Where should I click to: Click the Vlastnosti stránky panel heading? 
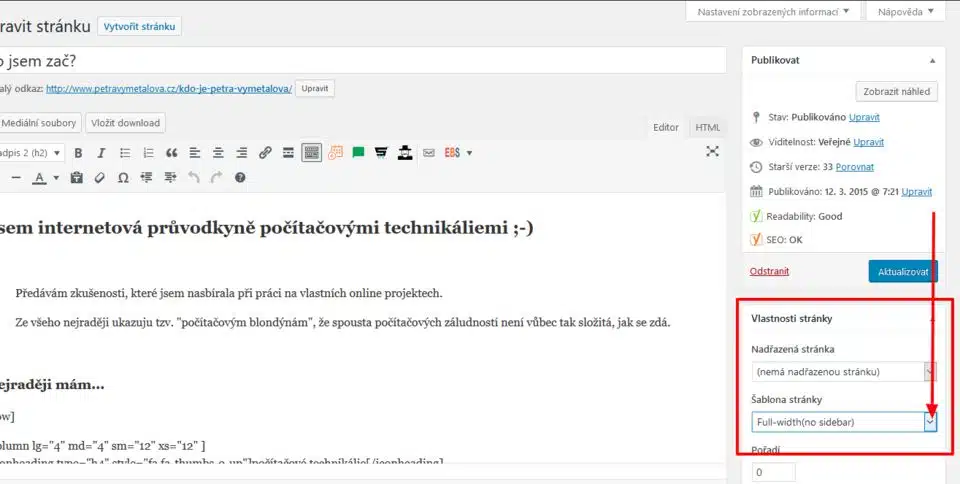792,318
